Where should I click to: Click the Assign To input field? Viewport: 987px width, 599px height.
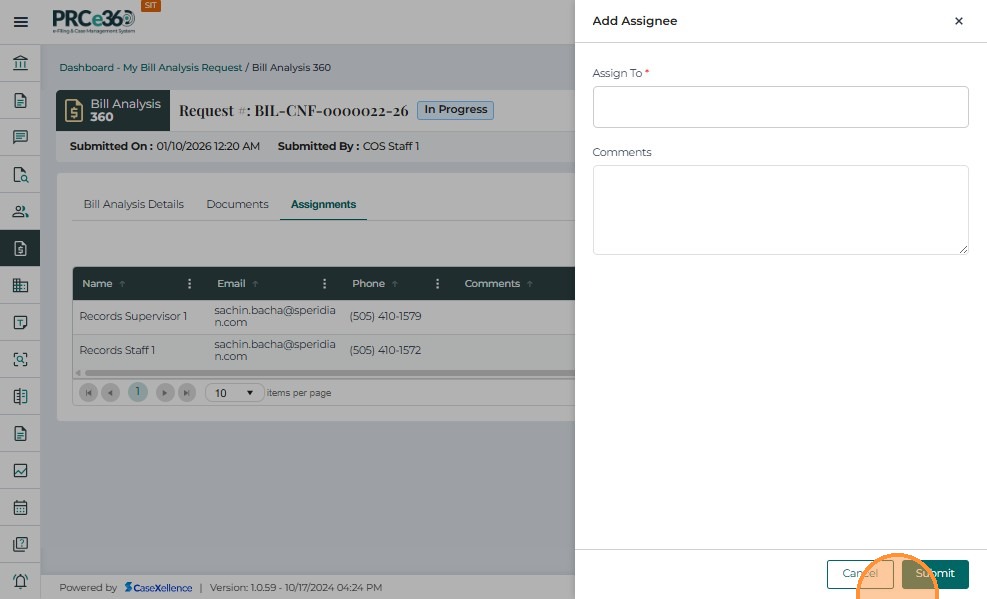click(781, 107)
